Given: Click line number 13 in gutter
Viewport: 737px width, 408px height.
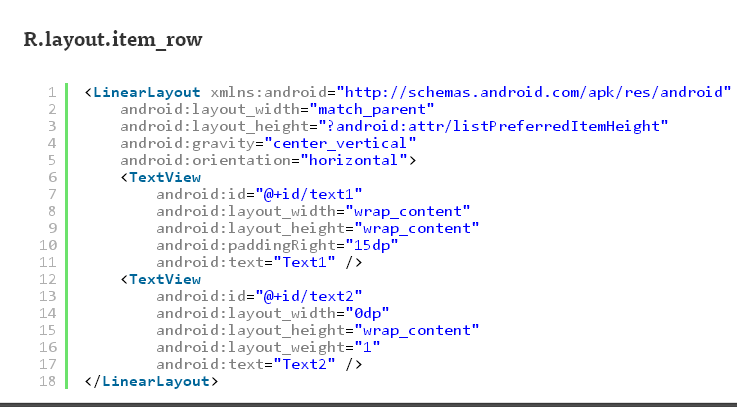Looking at the screenshot, I should (x=47, y=296).
